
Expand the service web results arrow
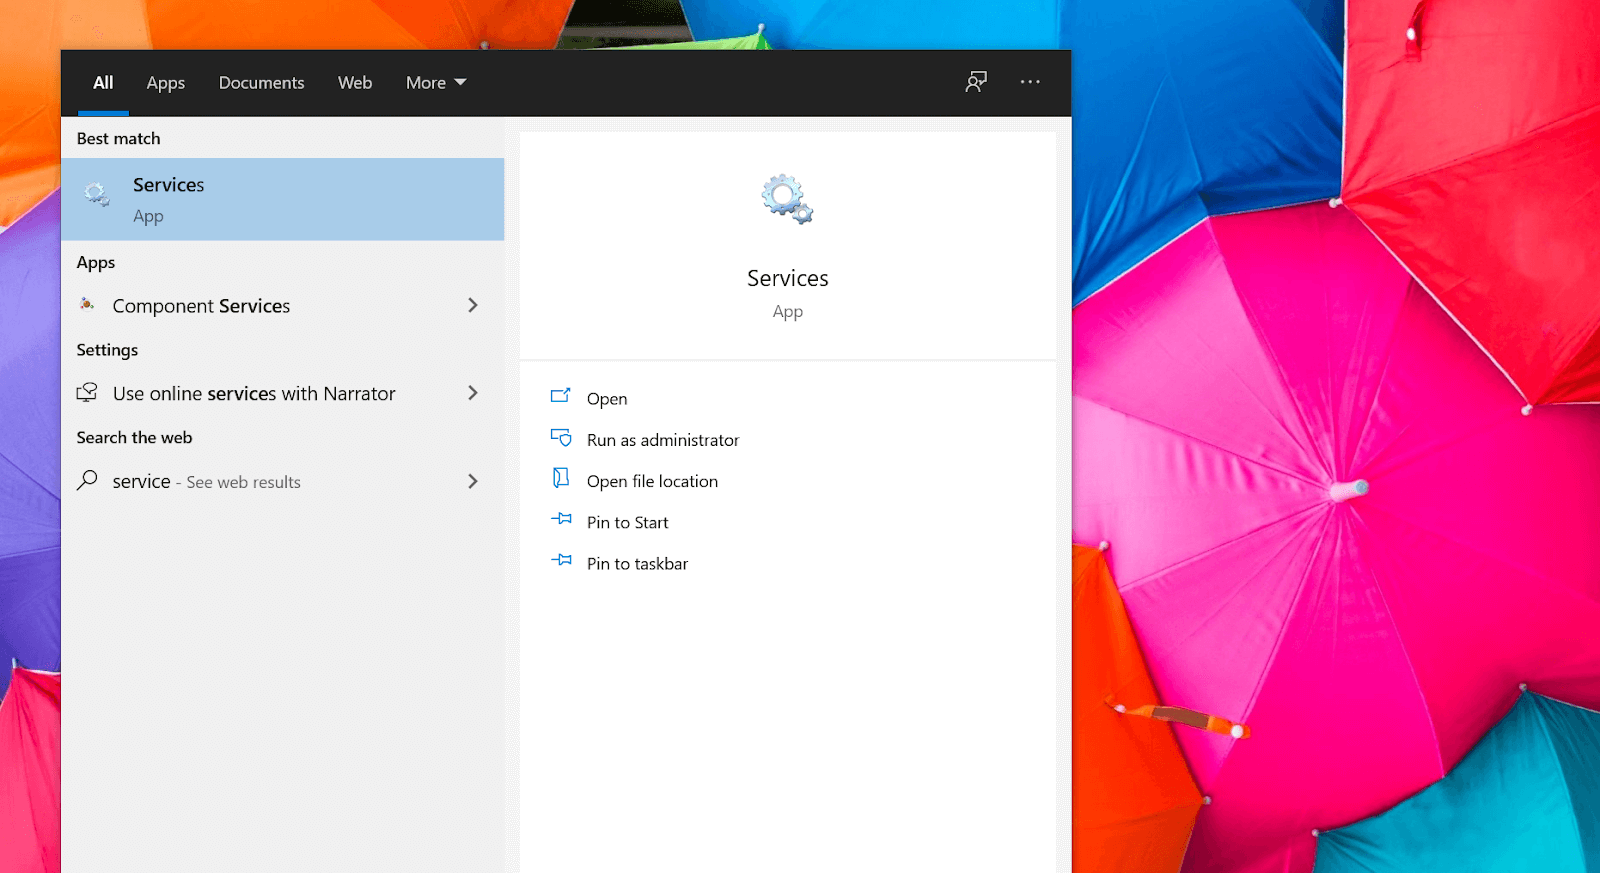click(473, 481)
